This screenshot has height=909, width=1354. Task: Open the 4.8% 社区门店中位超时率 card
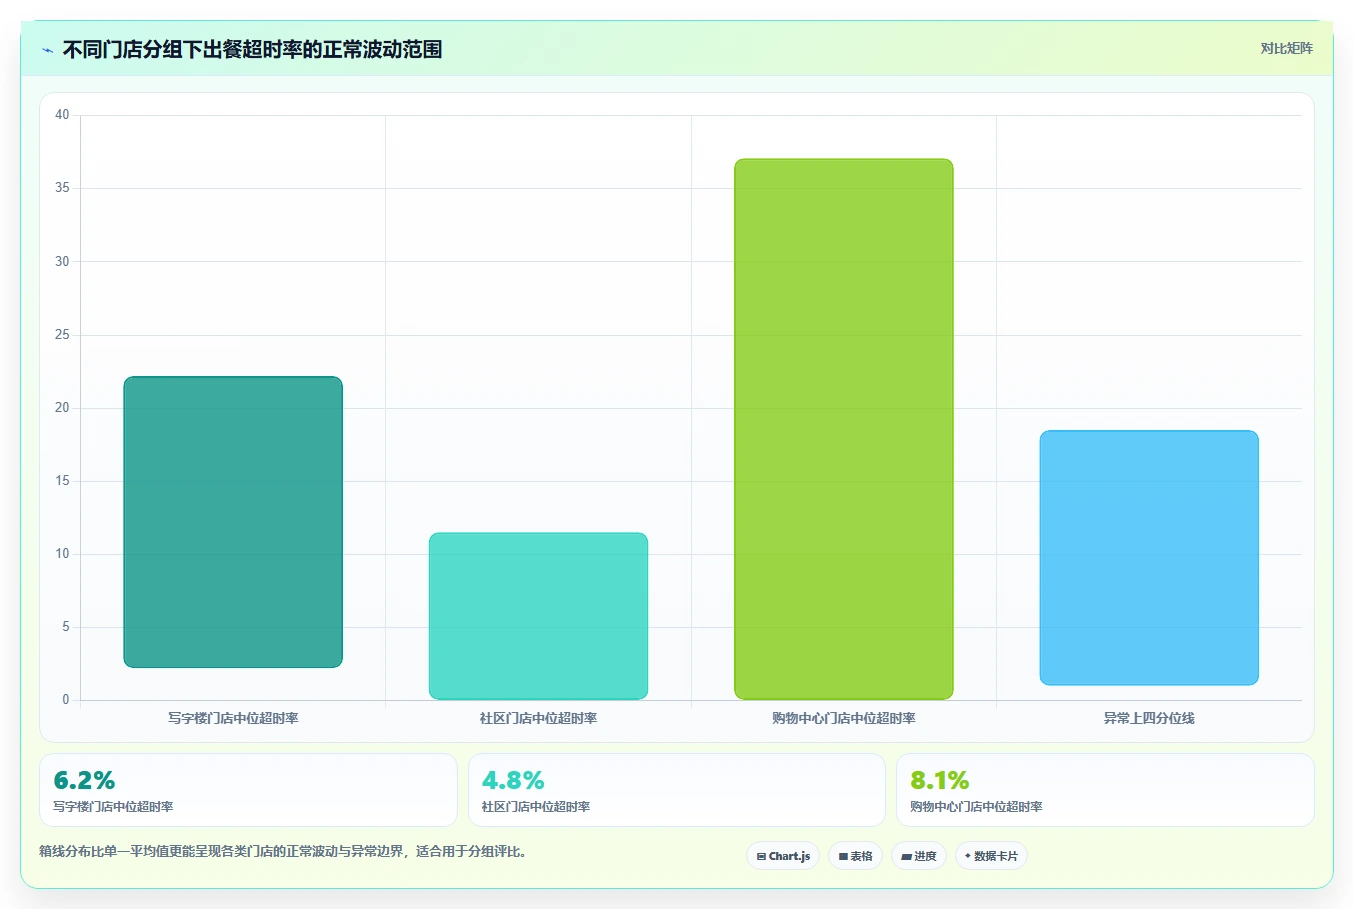pyautogui.click(x=677, y=790)
